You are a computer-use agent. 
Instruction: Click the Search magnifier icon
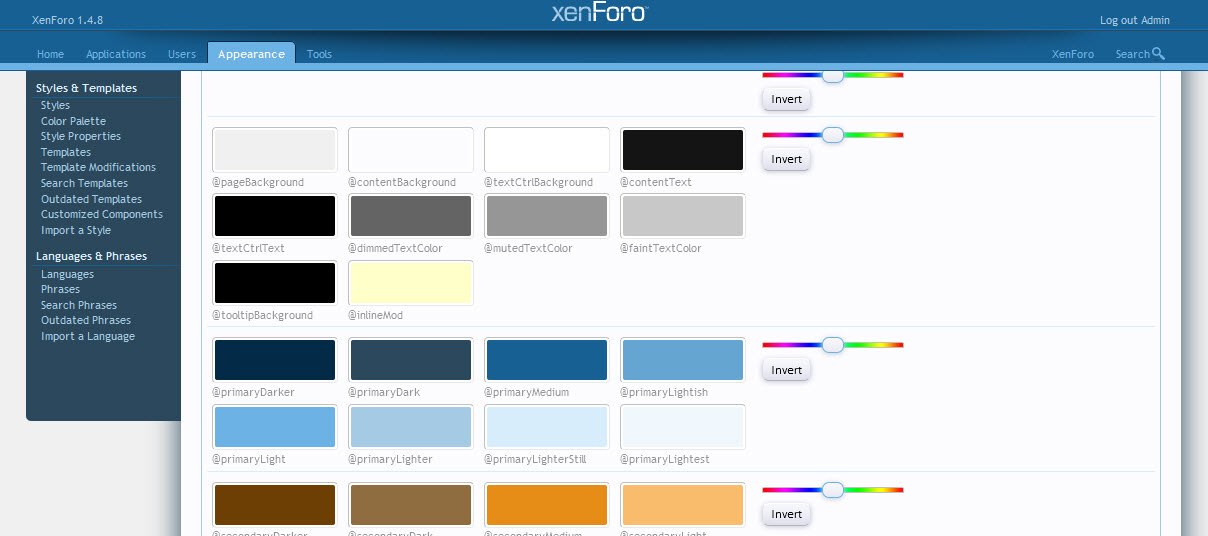pyautogui.click(x=1158, y=54)
